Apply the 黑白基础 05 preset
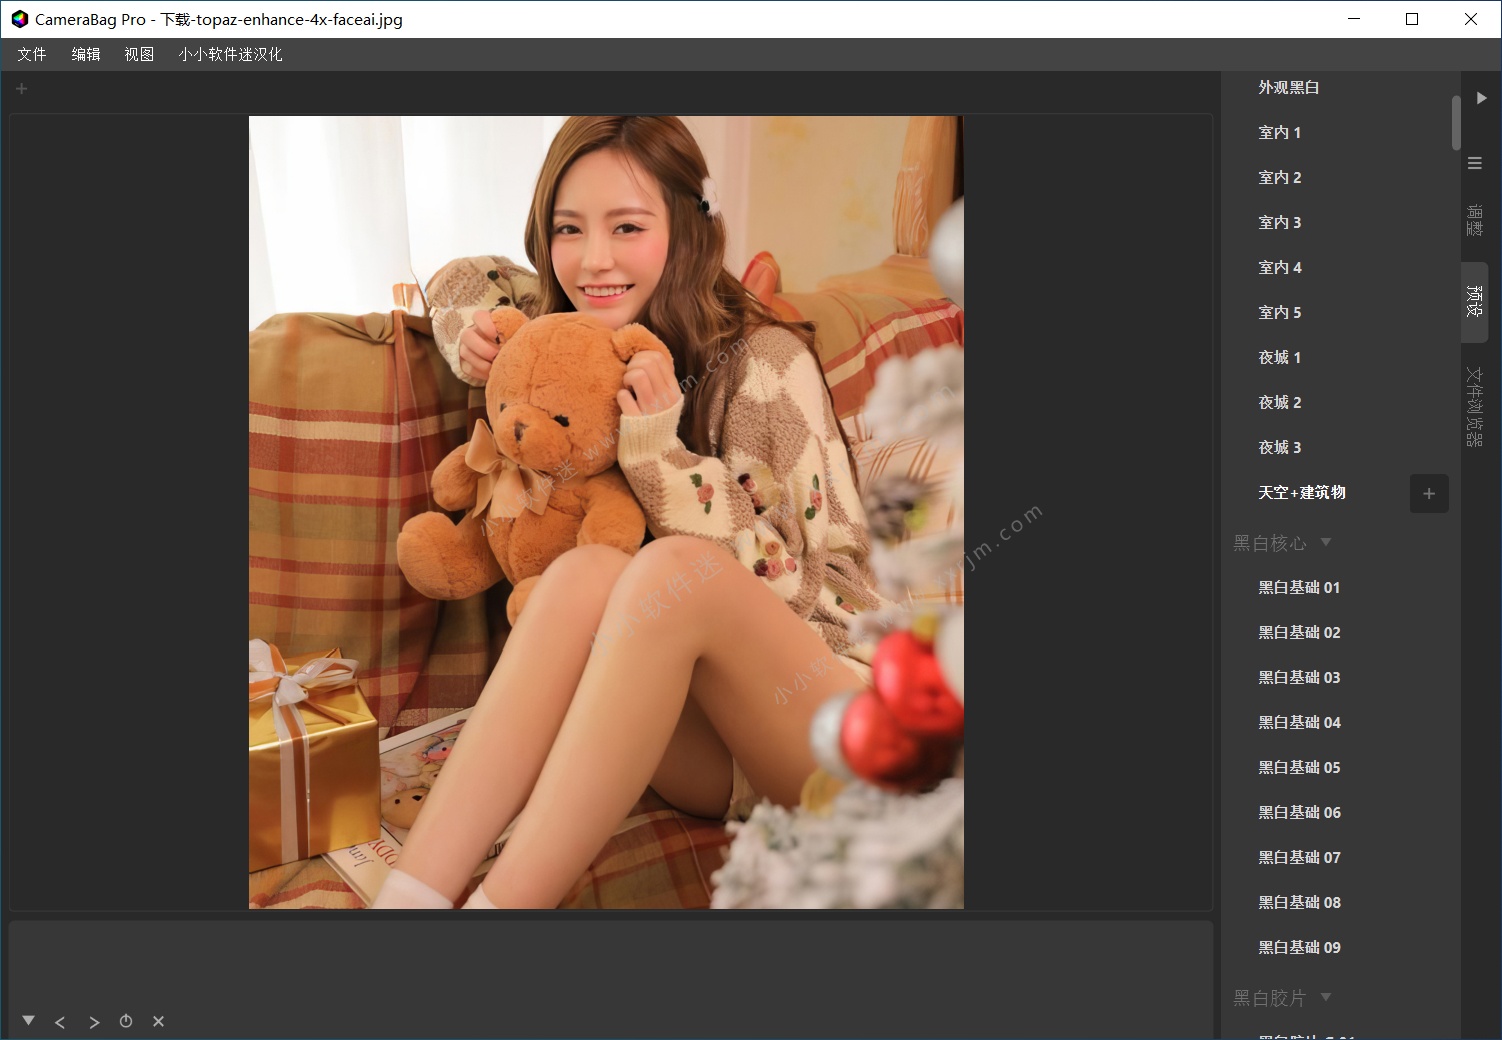 click(x=1298, y=767)
